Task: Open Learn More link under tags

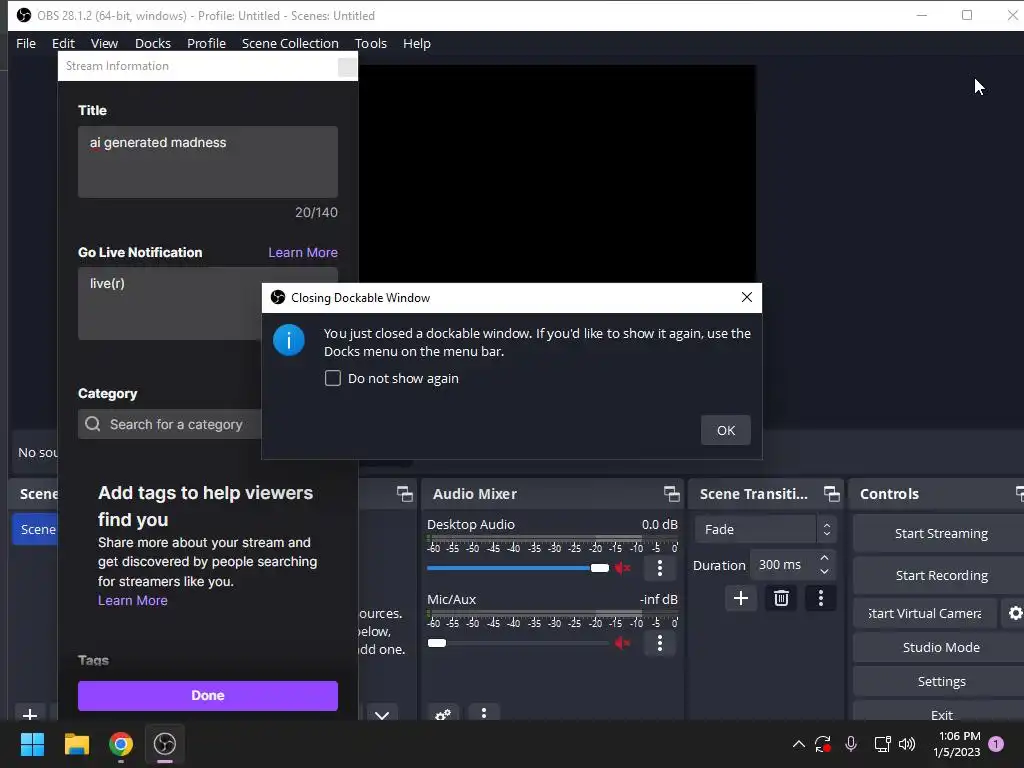Action: tap(133, 600)
